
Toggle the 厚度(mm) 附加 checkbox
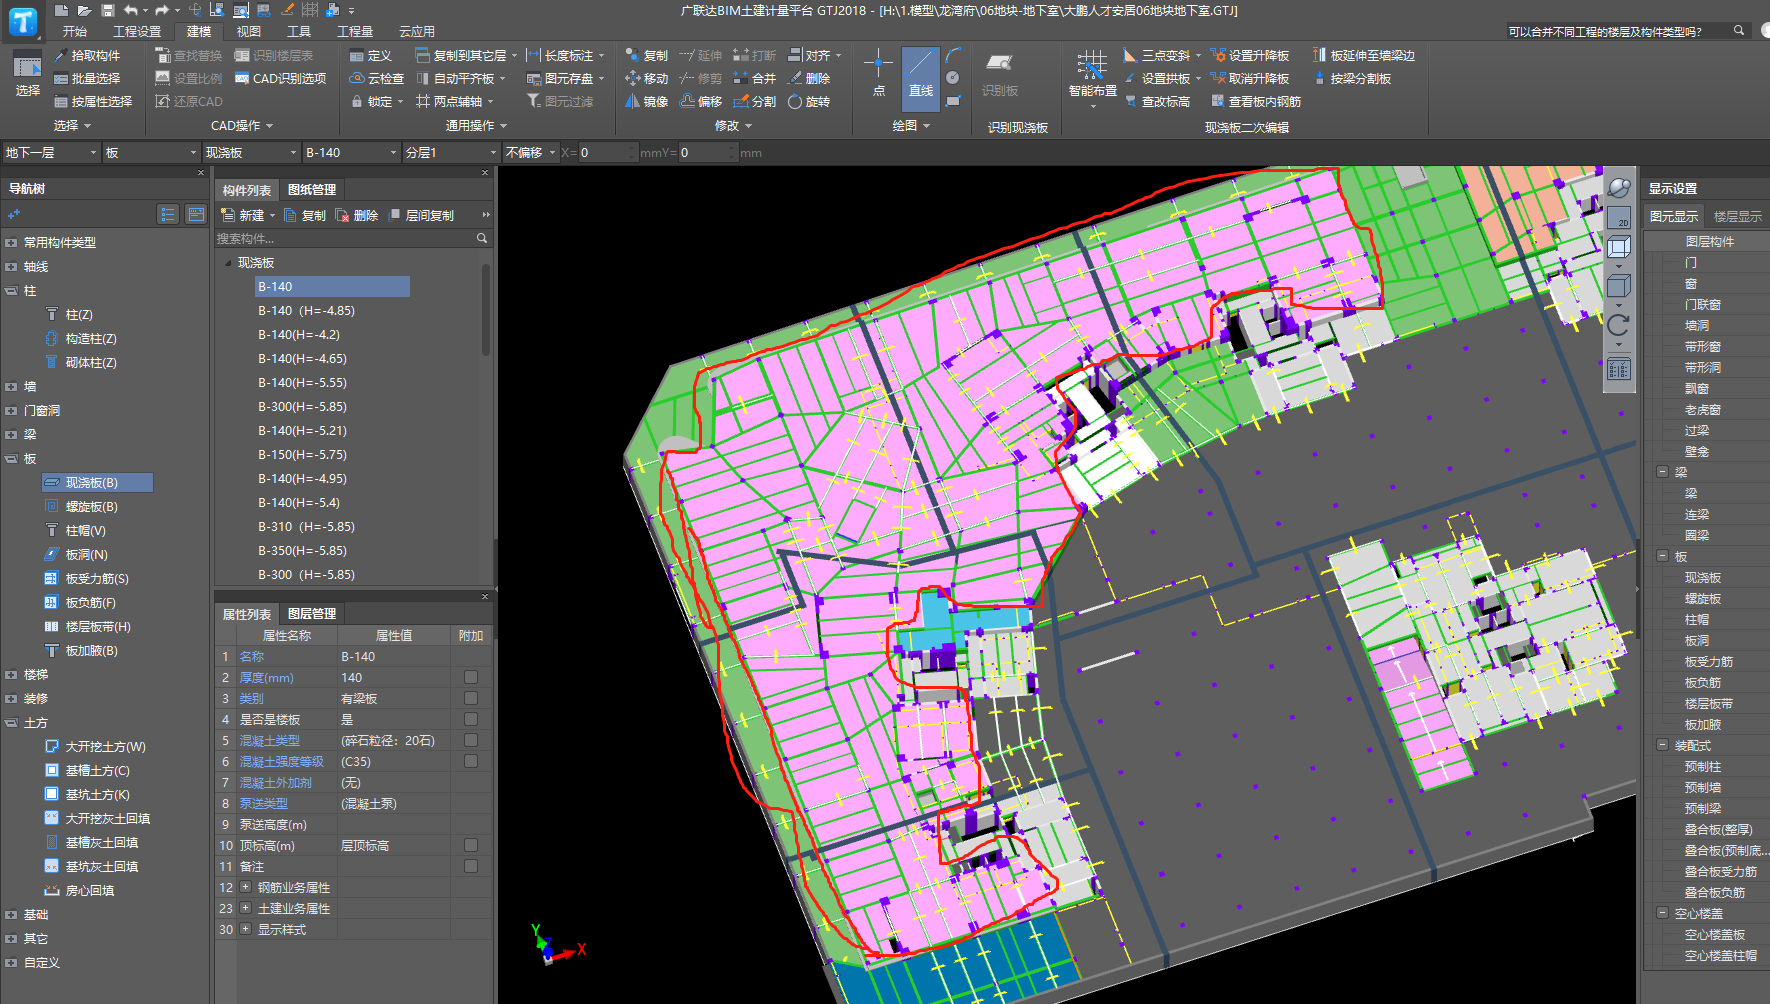pos(471,677)
